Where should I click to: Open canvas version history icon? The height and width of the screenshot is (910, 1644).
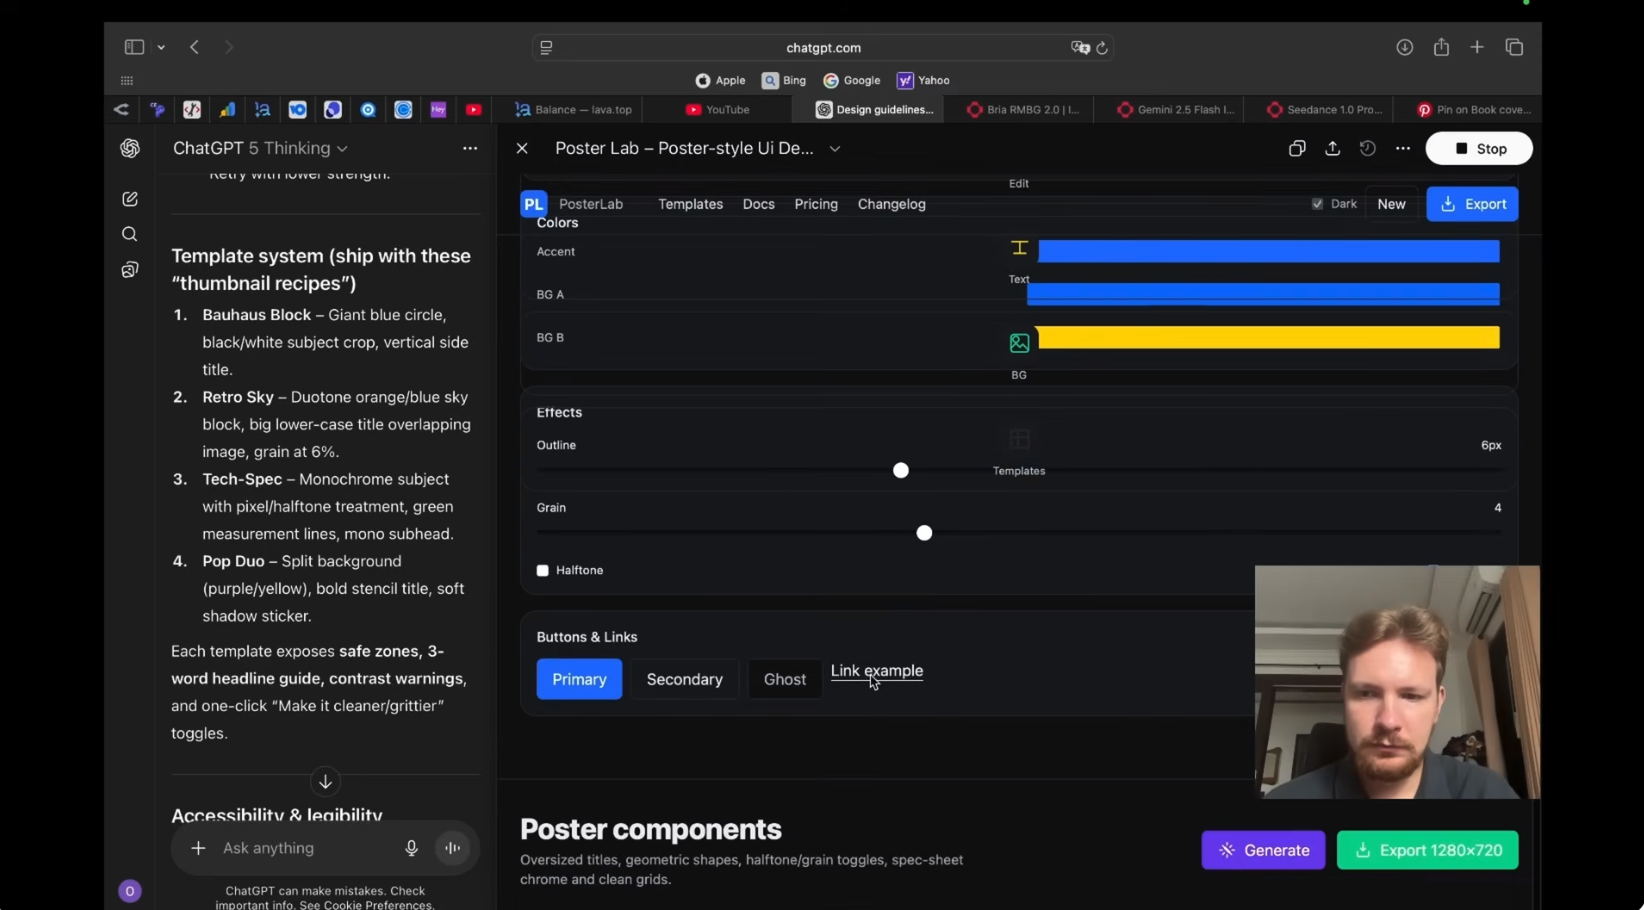(1367, 148)
